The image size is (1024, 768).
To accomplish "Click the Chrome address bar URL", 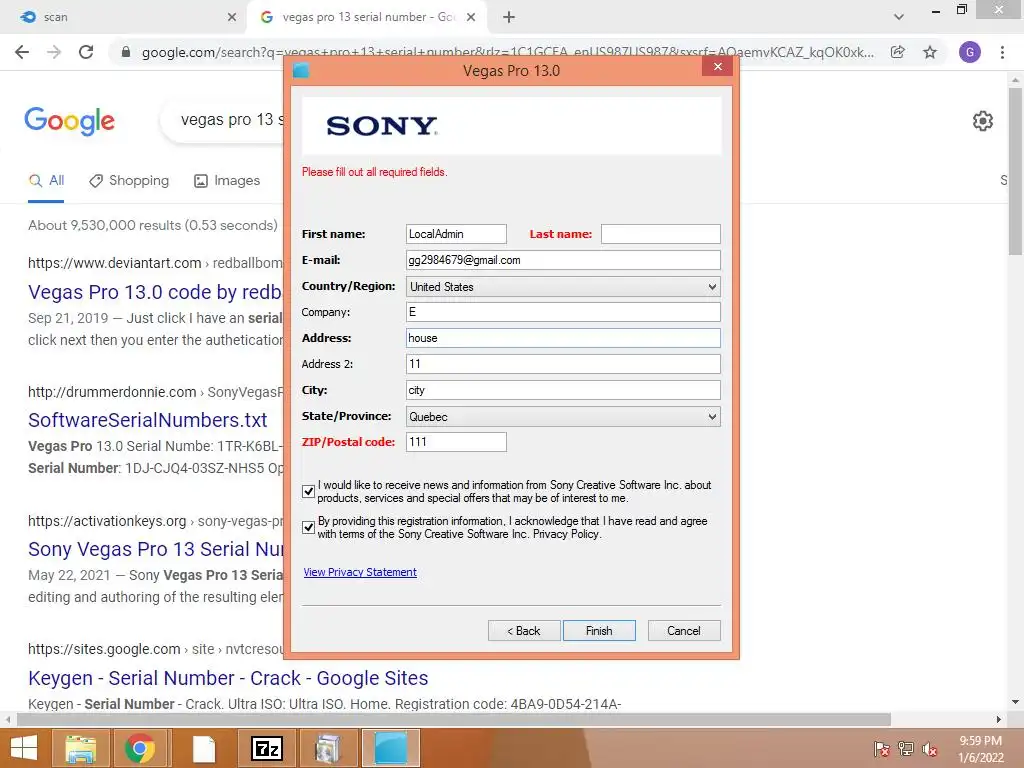I will pyautogui.click(x=507, y=52).
